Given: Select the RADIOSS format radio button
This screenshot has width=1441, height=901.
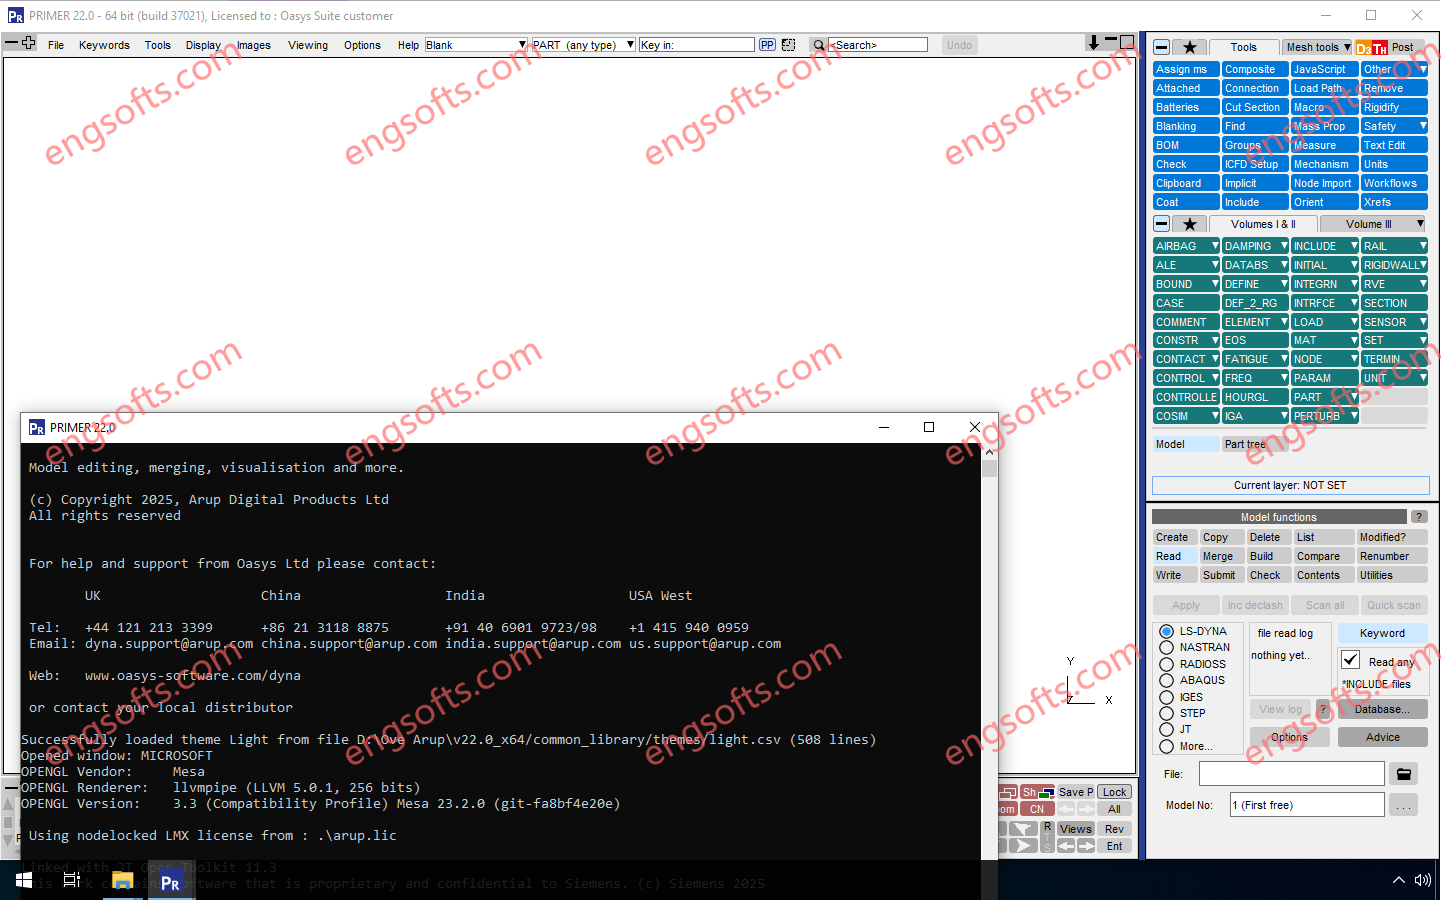Looking at the screenshot, I should pyautogui.click(x=1166, y=664).
